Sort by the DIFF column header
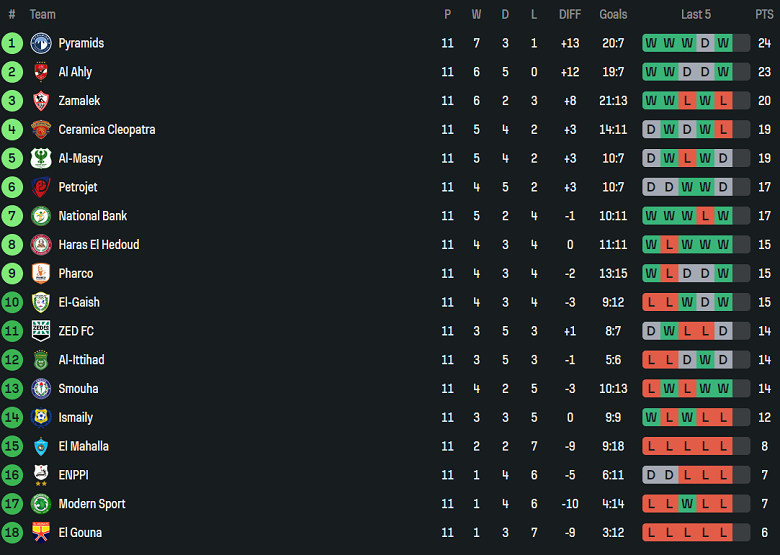The width and height of the screenshot is (780, 555). click(570, 14)
